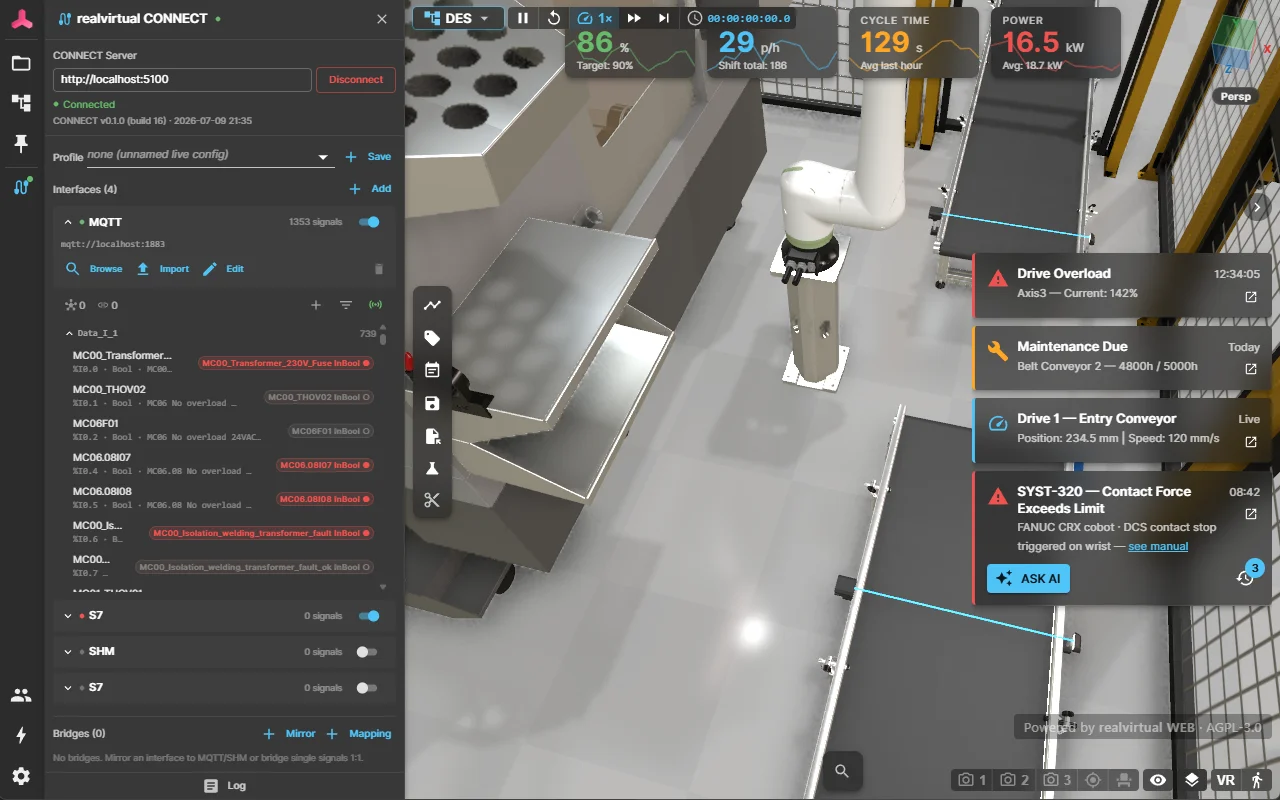Viewport: 1280px width, 800px height.
Task: Add a new interface
Action: coord(370,189)
